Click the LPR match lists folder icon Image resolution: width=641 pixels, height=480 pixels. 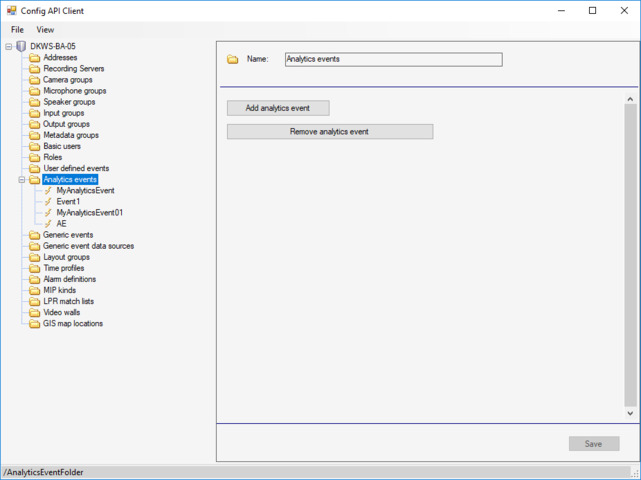pos(35,301)
